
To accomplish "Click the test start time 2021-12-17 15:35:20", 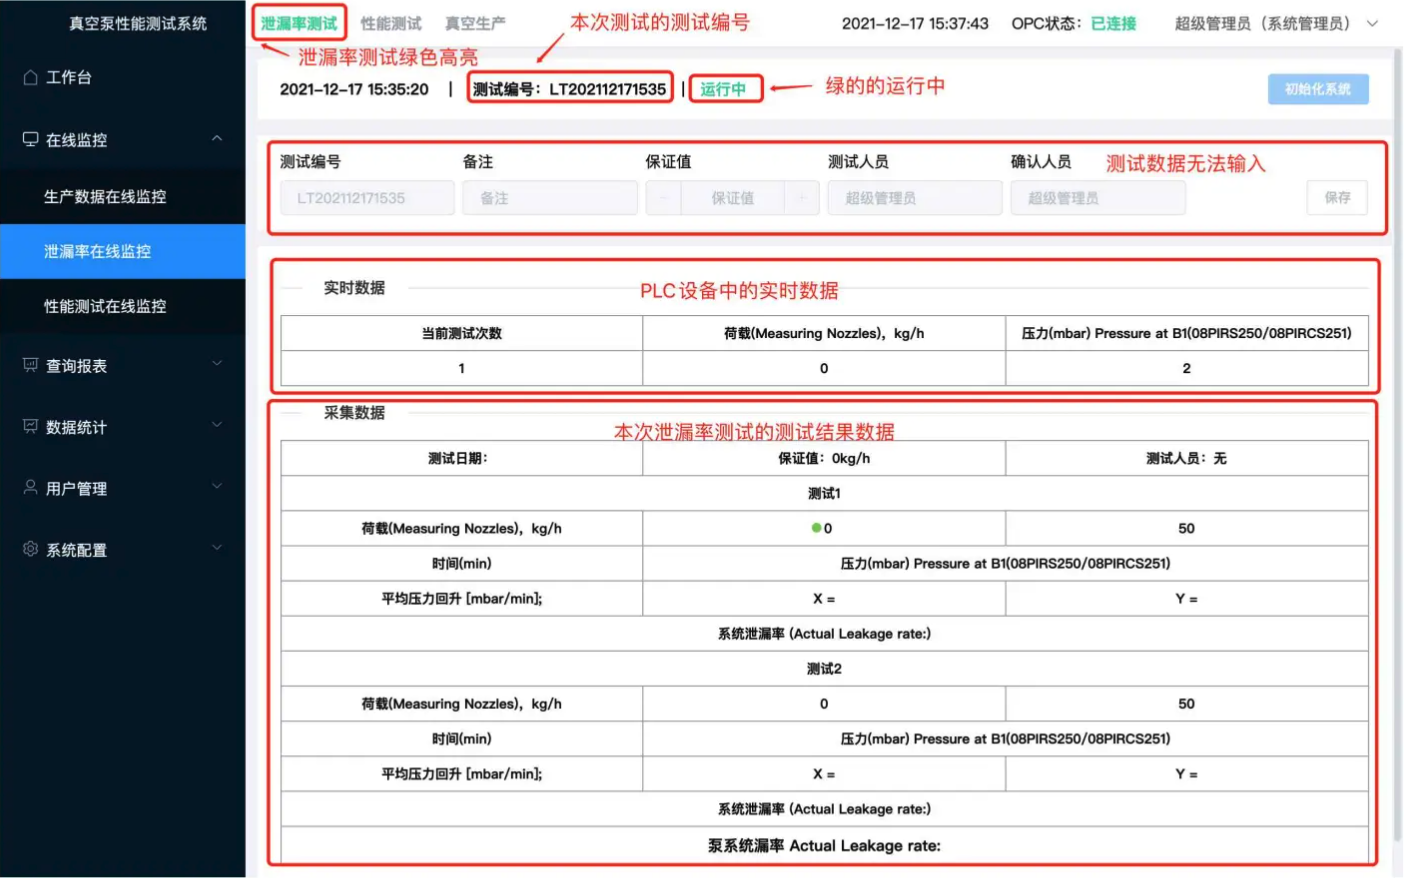I will click(x=354, y=89).
